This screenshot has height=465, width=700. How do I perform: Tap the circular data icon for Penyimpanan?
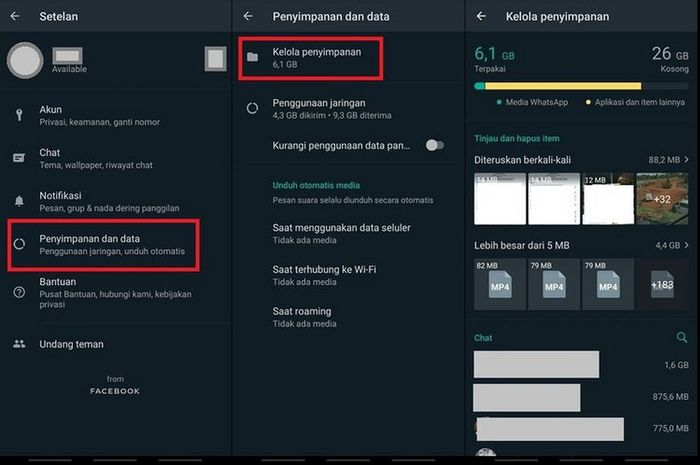coord(19,244)
